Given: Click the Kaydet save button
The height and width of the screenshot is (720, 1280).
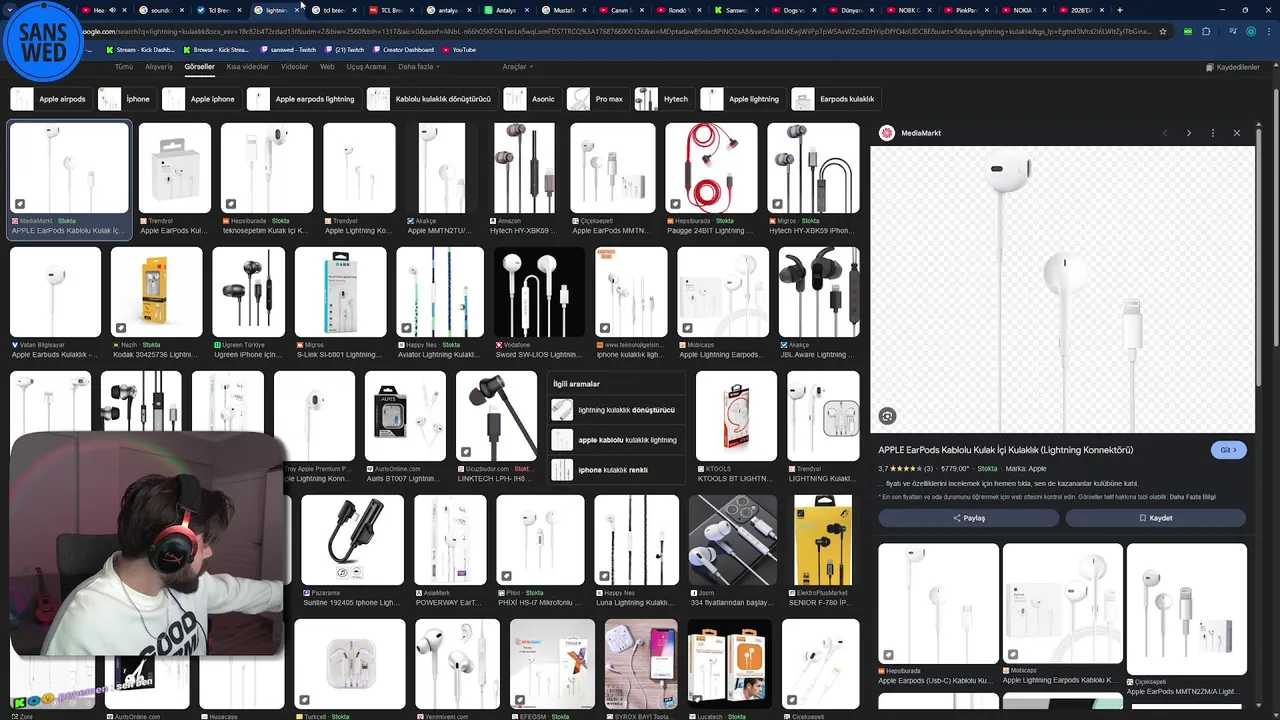Looking at the screenshot, I should [x=1156, y=518].
